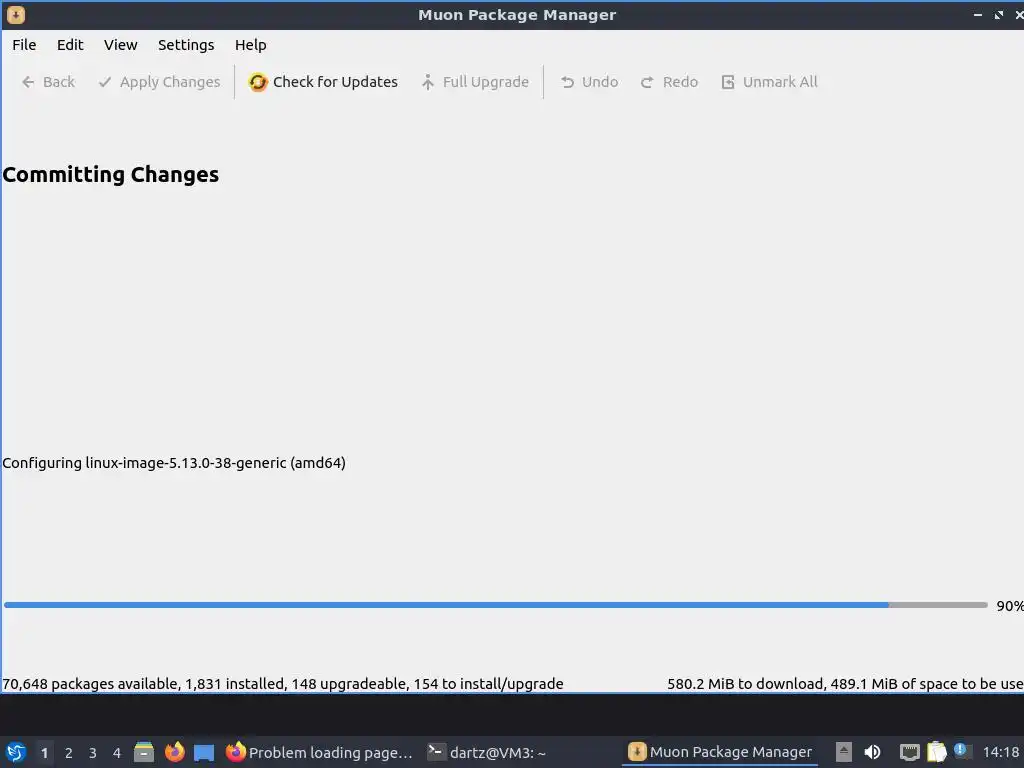Maximize the Muon window
Image resolution: width=1024 pixels, height=768 pixels.
coord(999,14)
